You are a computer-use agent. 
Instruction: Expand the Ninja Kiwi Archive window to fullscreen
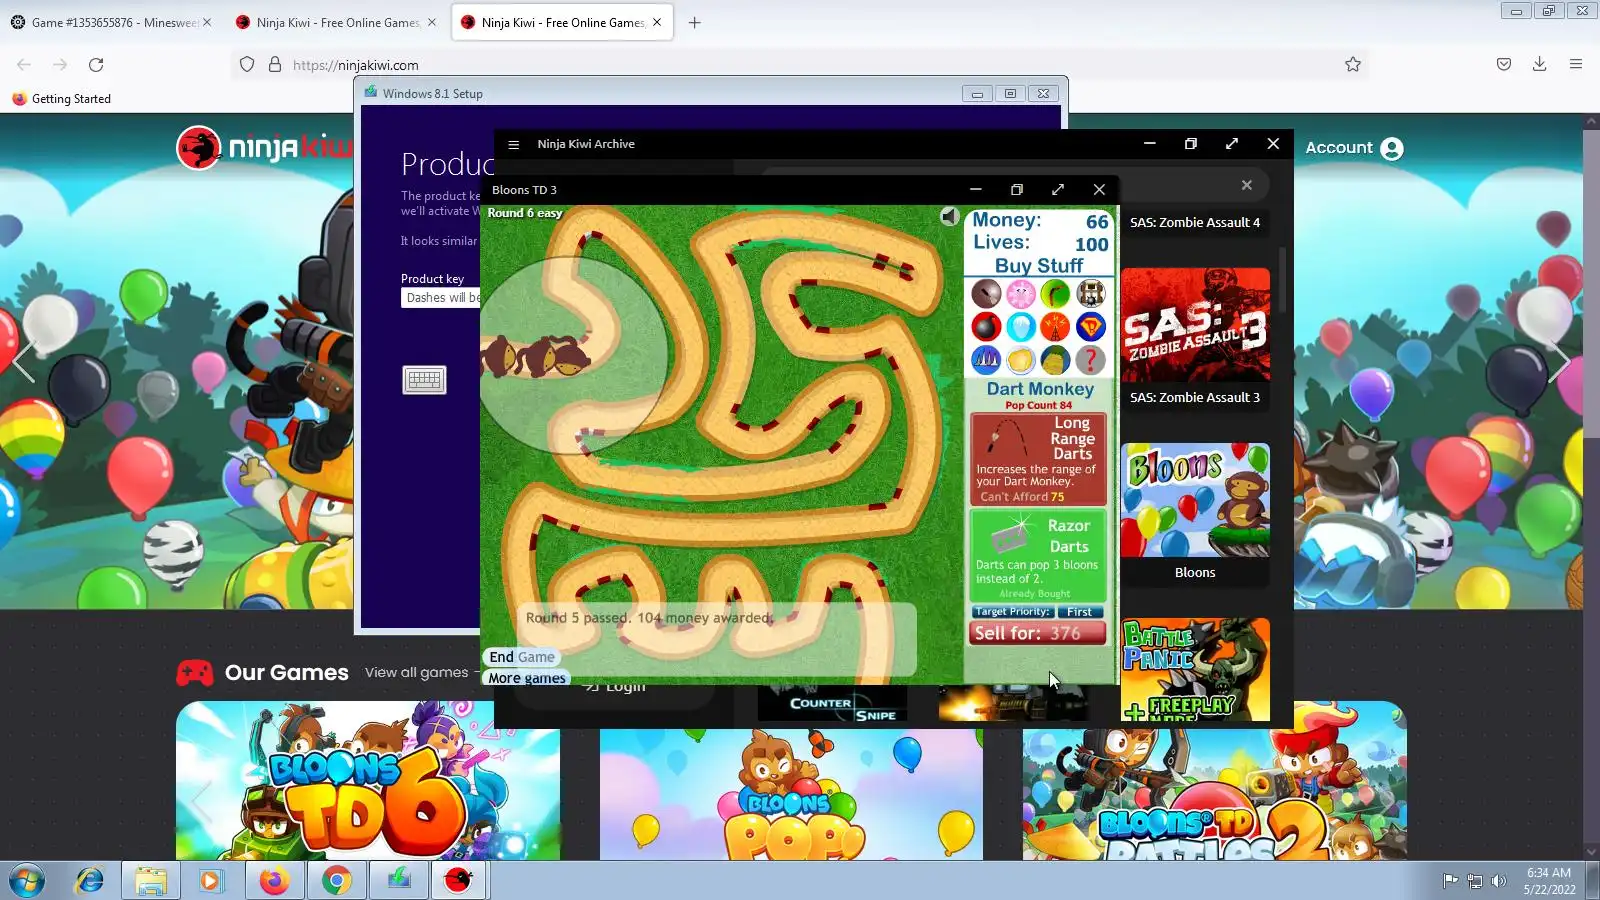[x=1232, y=144]
